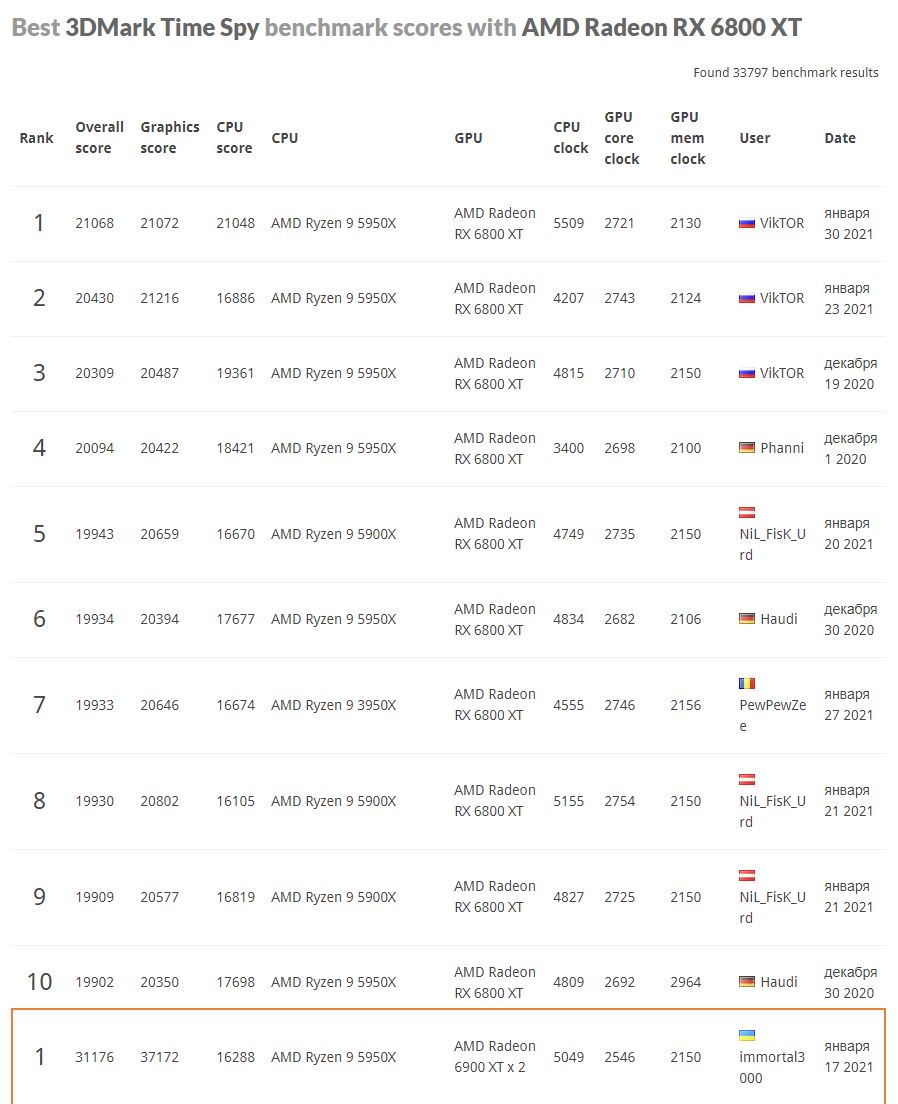
Task: Open the immortal3000 user link
Action: point(772,1067)
